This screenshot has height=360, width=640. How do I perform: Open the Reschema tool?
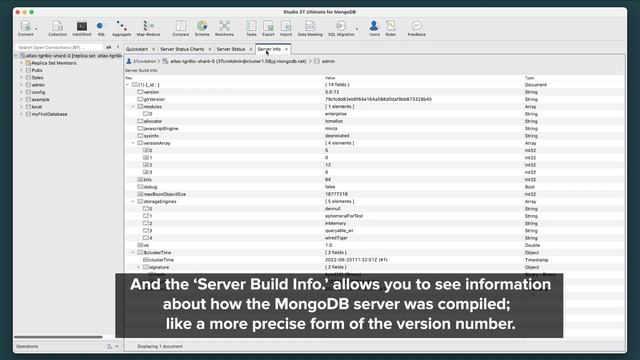click(224, 28)
